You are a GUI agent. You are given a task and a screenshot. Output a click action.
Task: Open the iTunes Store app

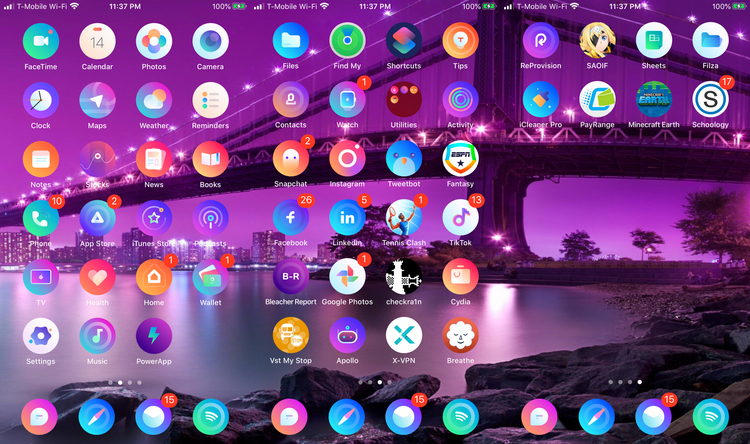[x=154, y=218]
